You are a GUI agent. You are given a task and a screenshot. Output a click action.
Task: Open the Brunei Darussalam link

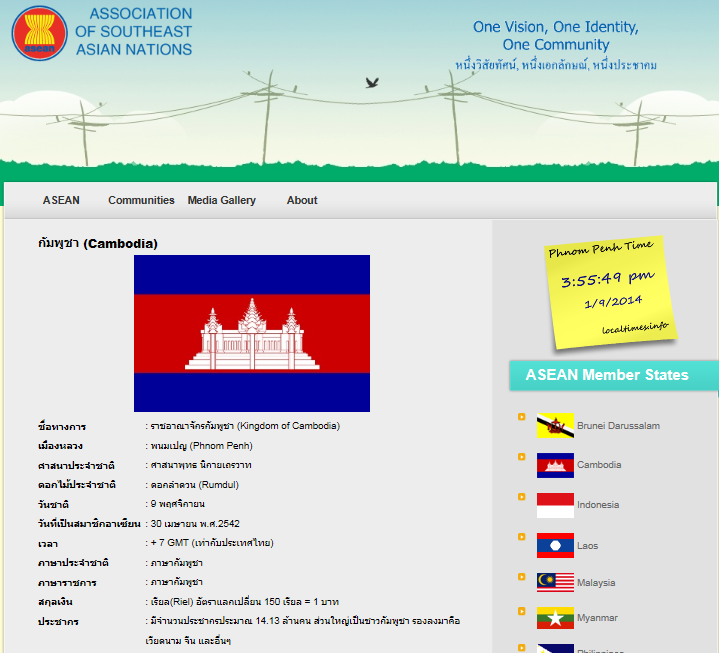point(618,426)
